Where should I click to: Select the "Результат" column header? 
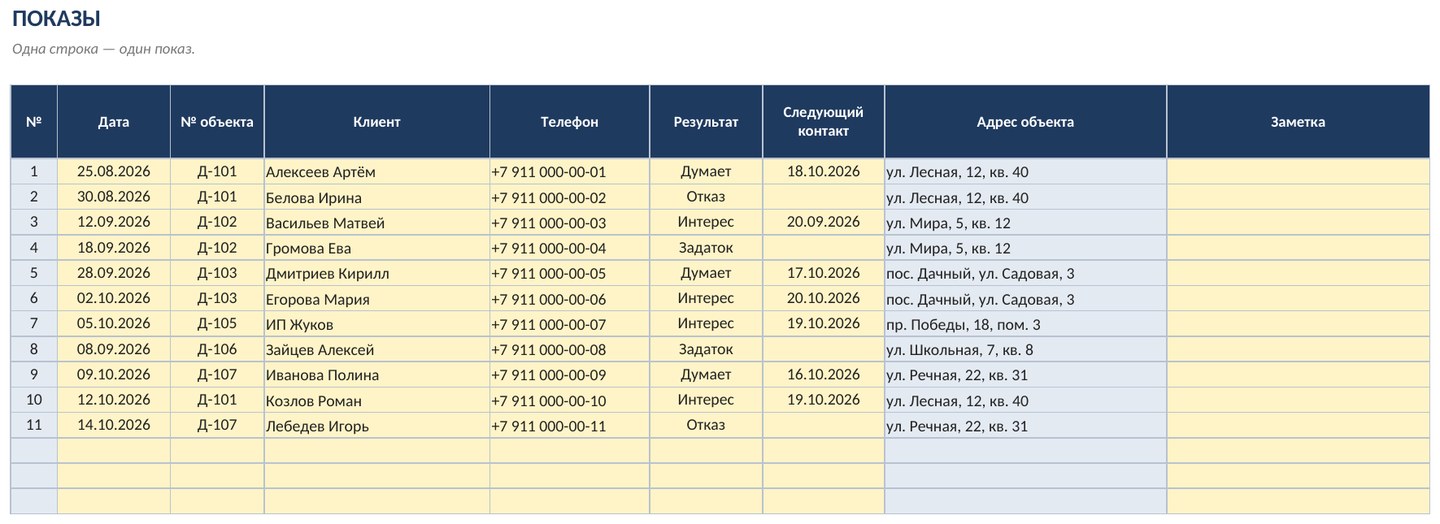(x=706, y=122)
